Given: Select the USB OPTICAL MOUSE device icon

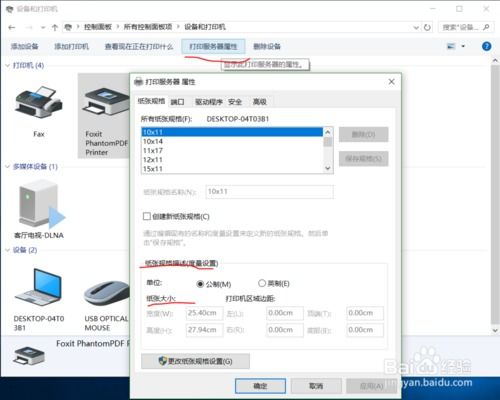Looking at the screenshot, I should 107,293.
